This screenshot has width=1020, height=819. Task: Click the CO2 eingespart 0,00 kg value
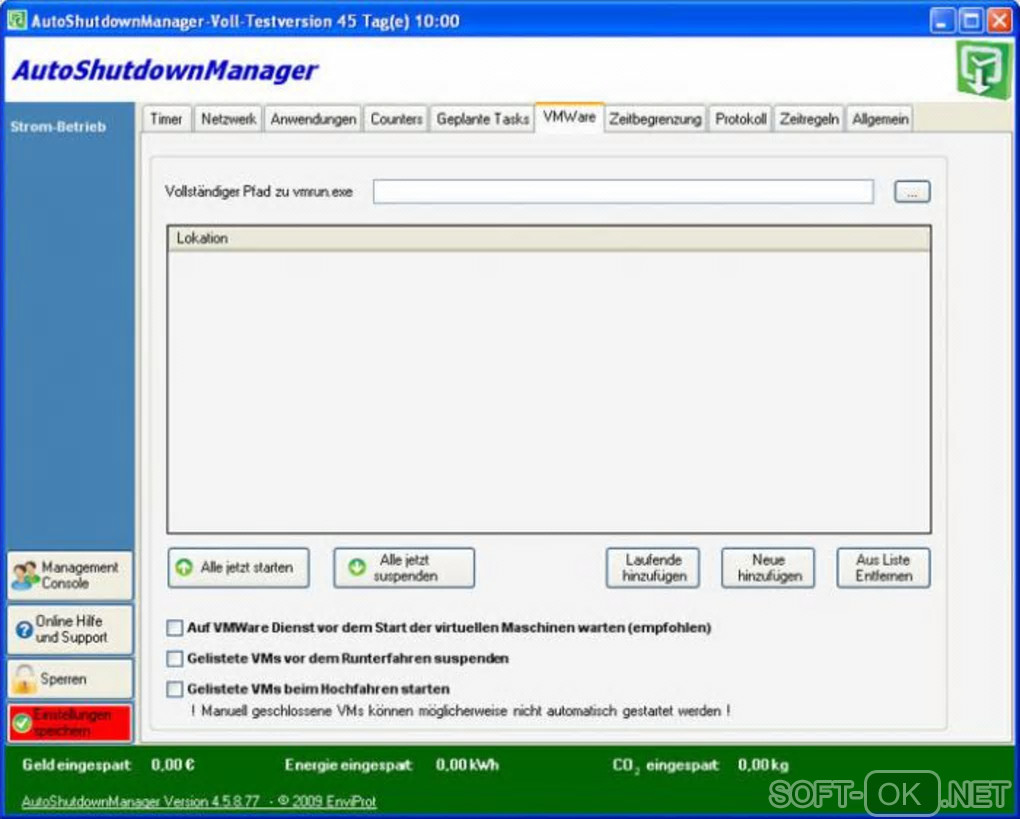tap(762, 765)
